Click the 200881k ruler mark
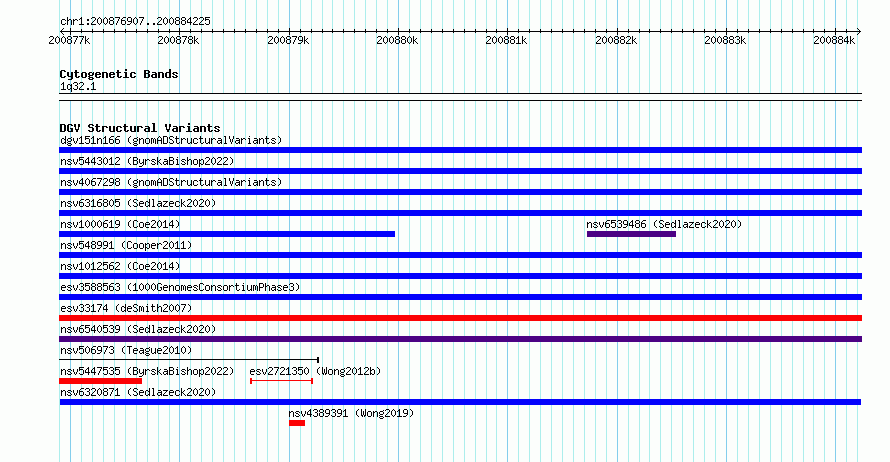 click(x=506, y=40)
